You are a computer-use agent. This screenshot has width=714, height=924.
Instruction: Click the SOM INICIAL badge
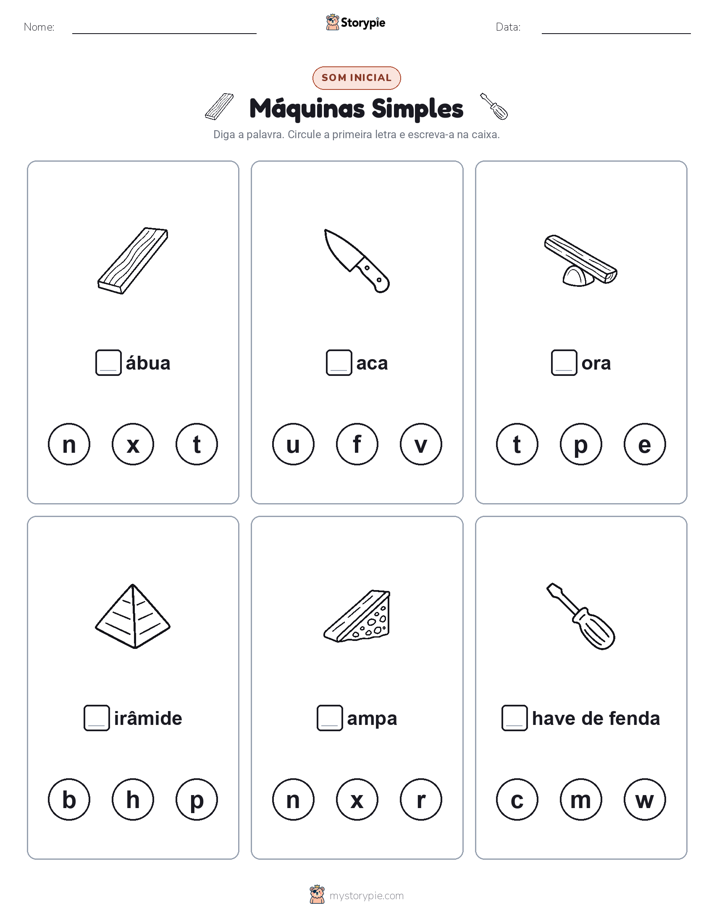356,78
